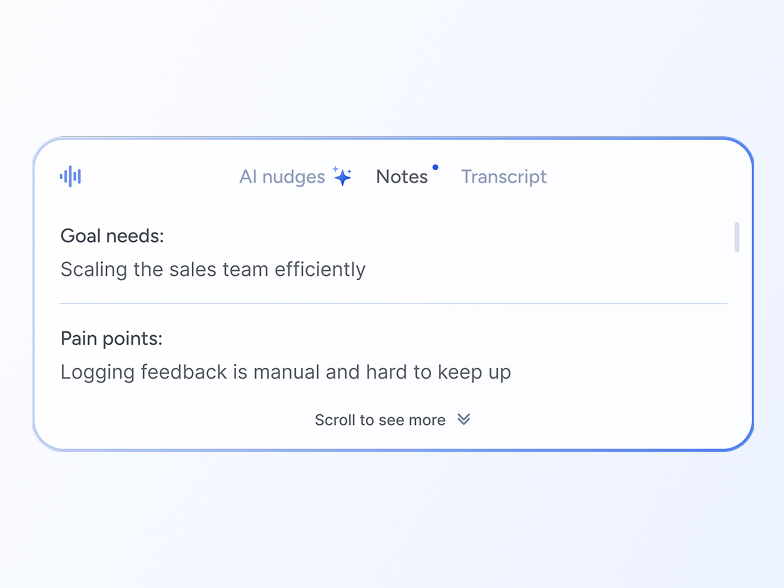The width and height of the screenshot is (784, 588).
Task: Click the double chevron down icon
Action: pyautogui.click(x=464, y=420)
